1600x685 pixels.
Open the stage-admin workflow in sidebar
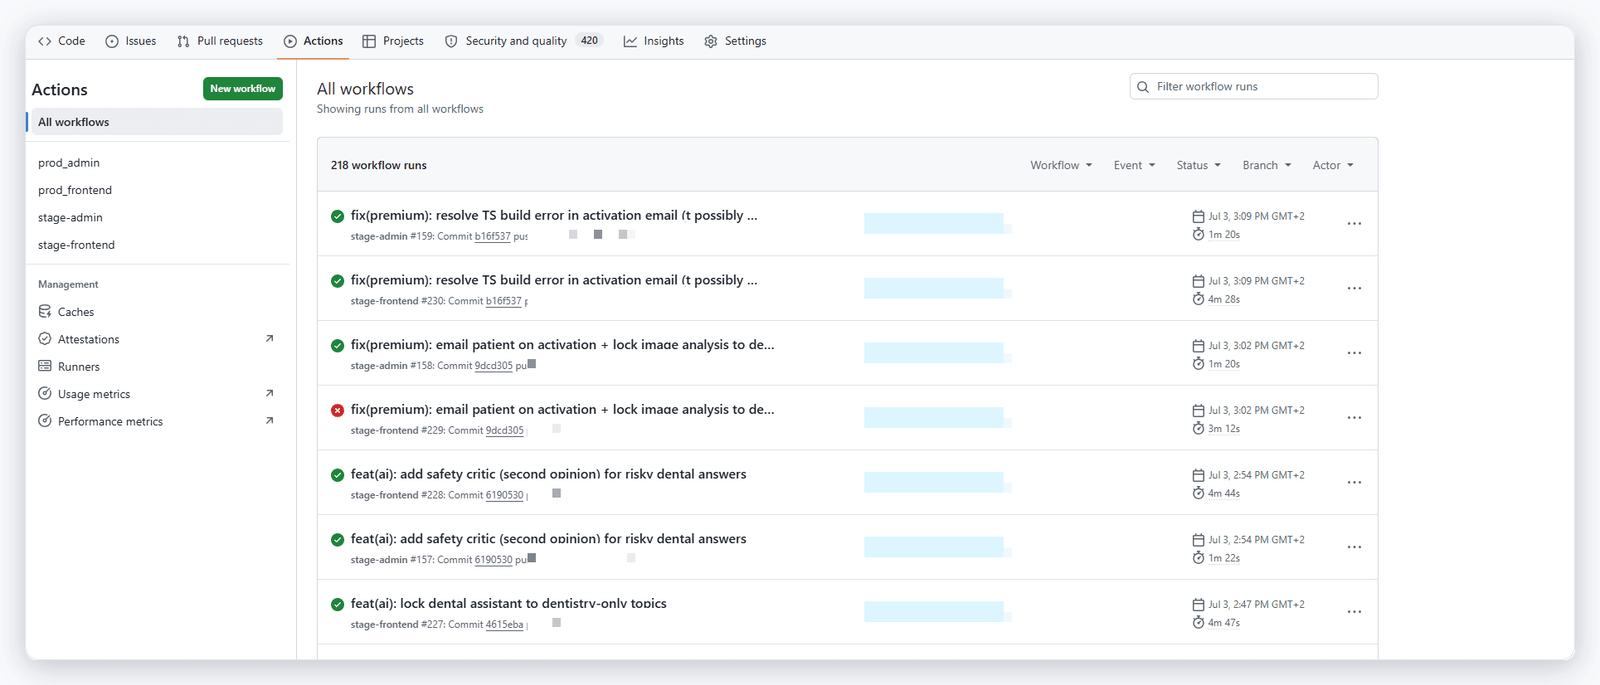[x=70, y=217]
